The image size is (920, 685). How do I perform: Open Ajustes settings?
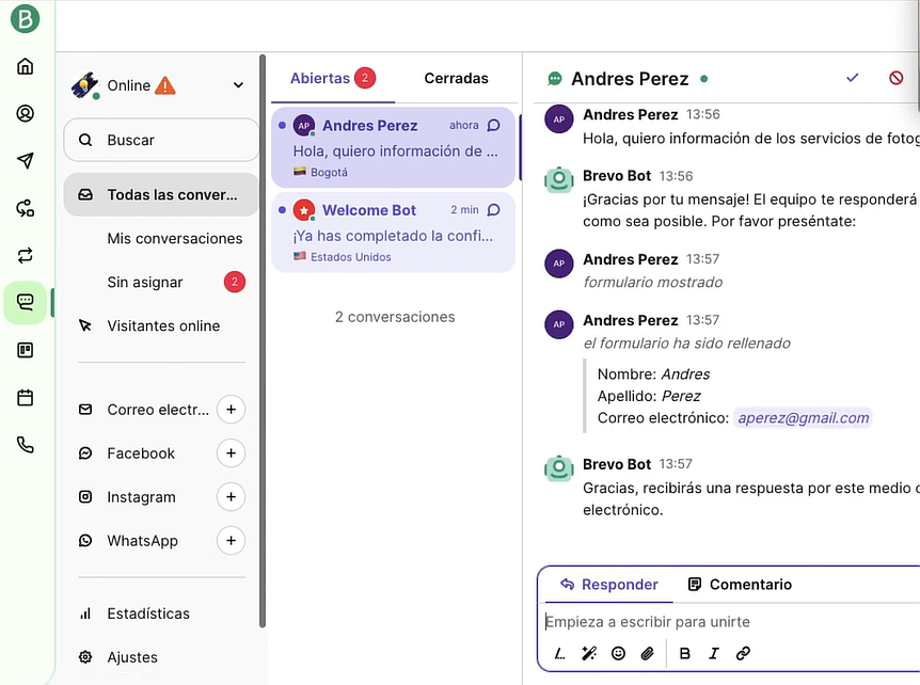[x=118, y=657]
